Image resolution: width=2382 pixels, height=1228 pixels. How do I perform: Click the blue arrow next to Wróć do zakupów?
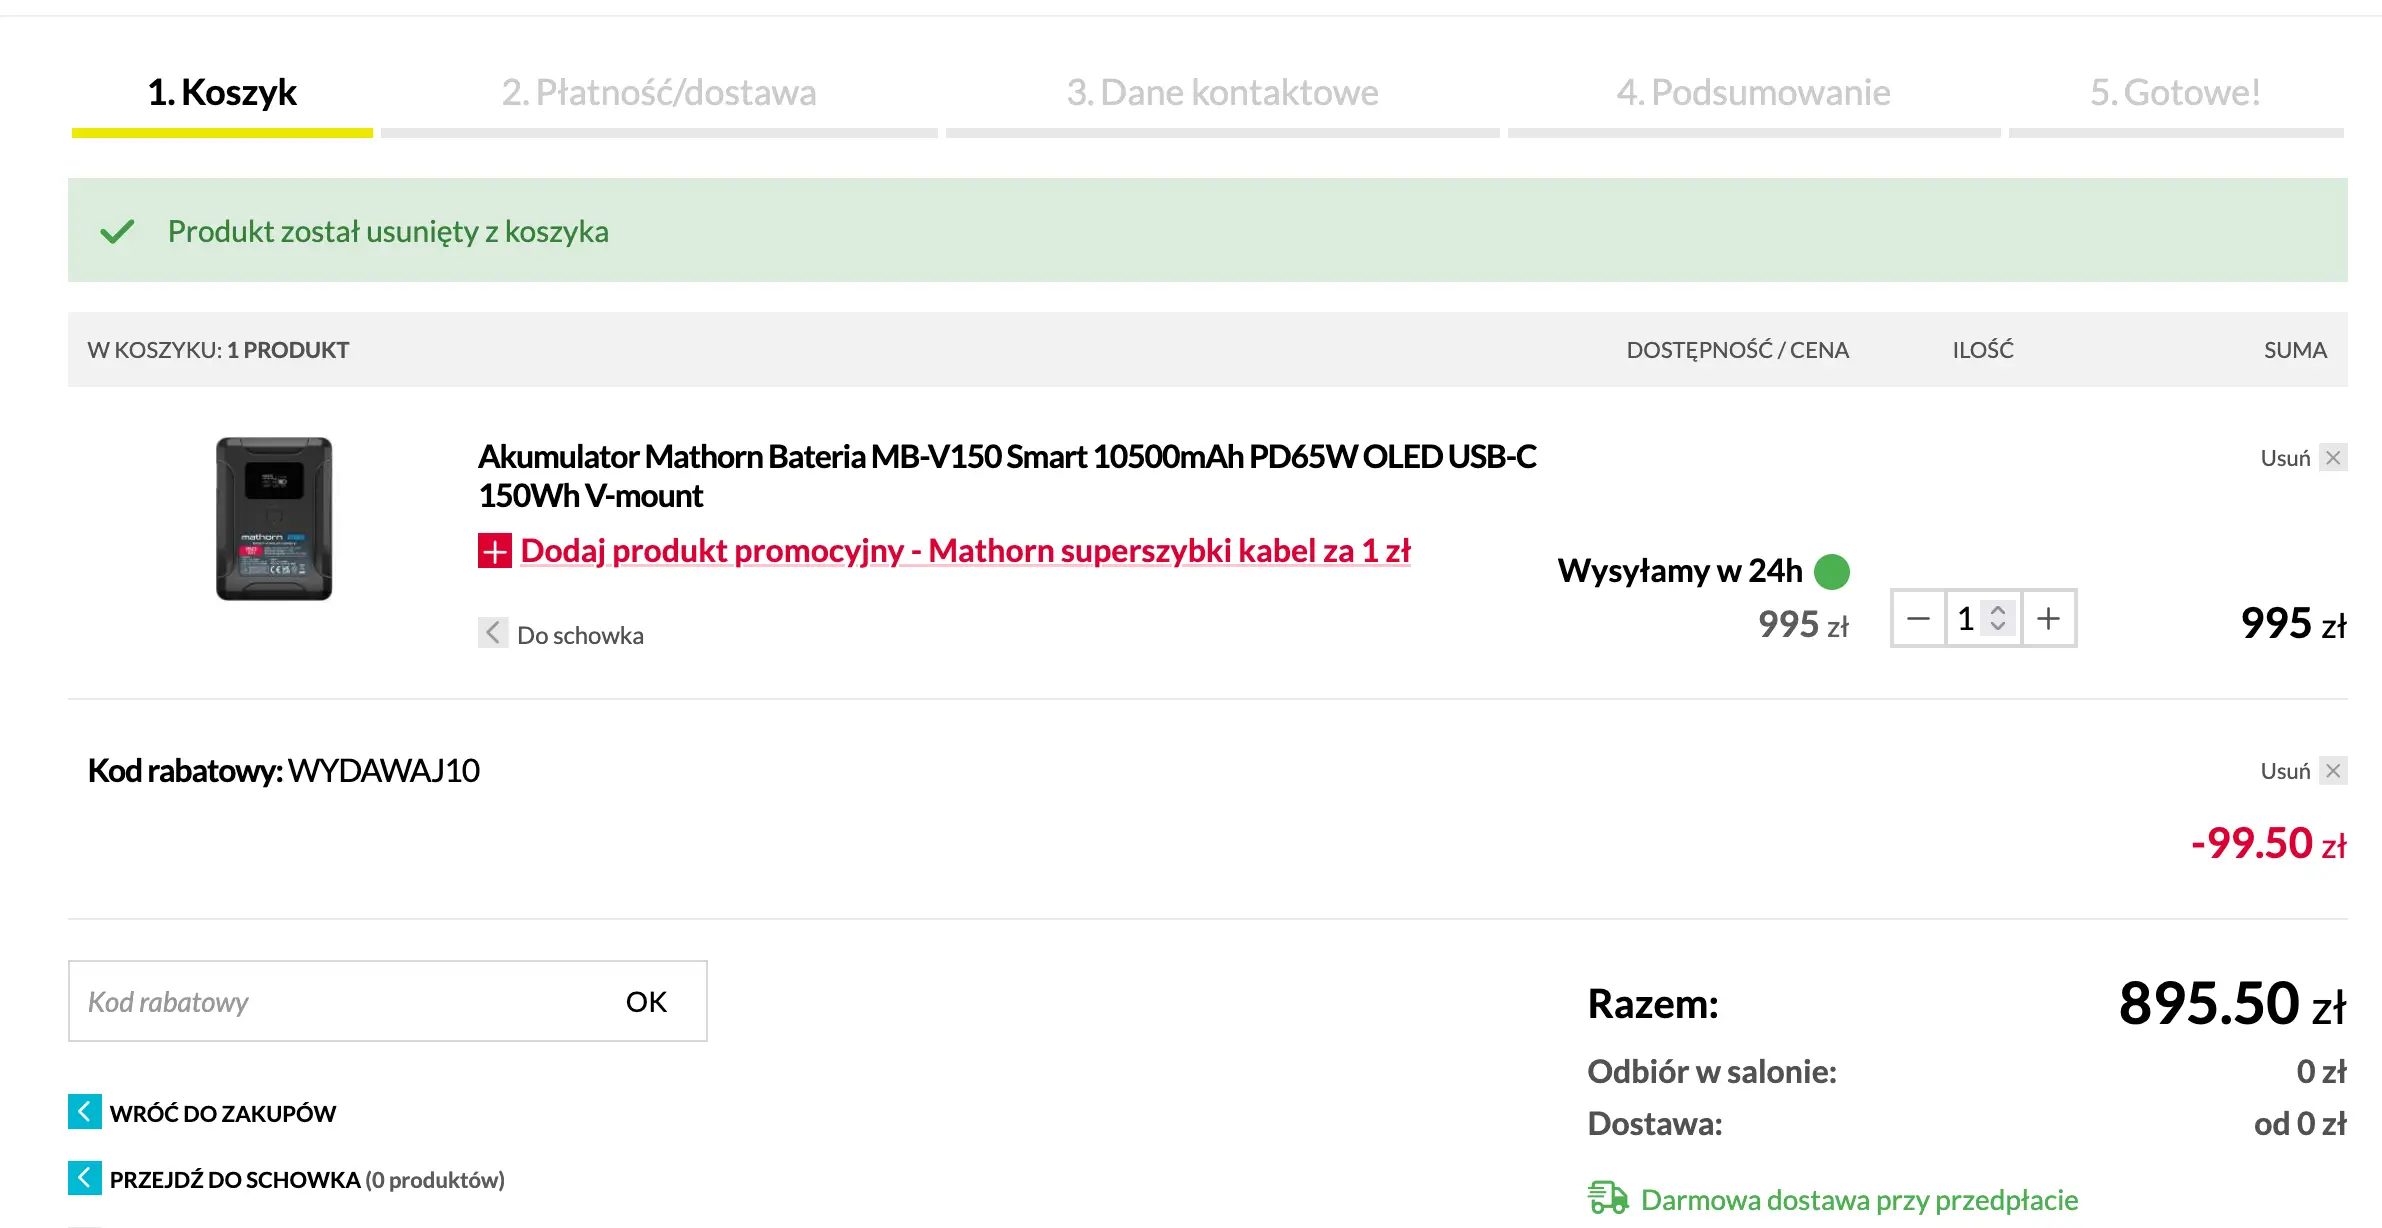coord(85,1111)
